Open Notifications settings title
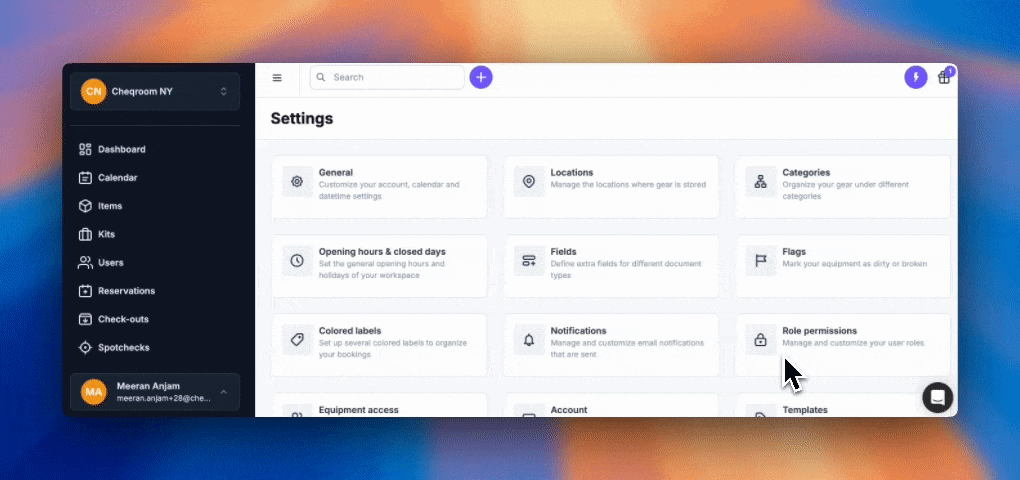 578,330
